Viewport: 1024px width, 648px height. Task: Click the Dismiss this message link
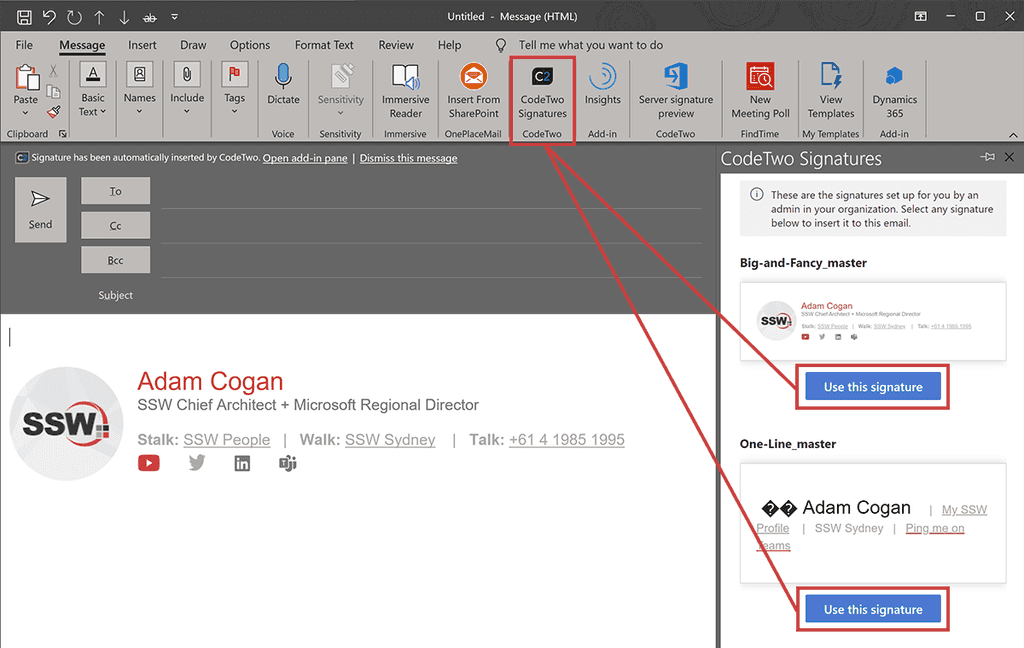coord(408,158)
